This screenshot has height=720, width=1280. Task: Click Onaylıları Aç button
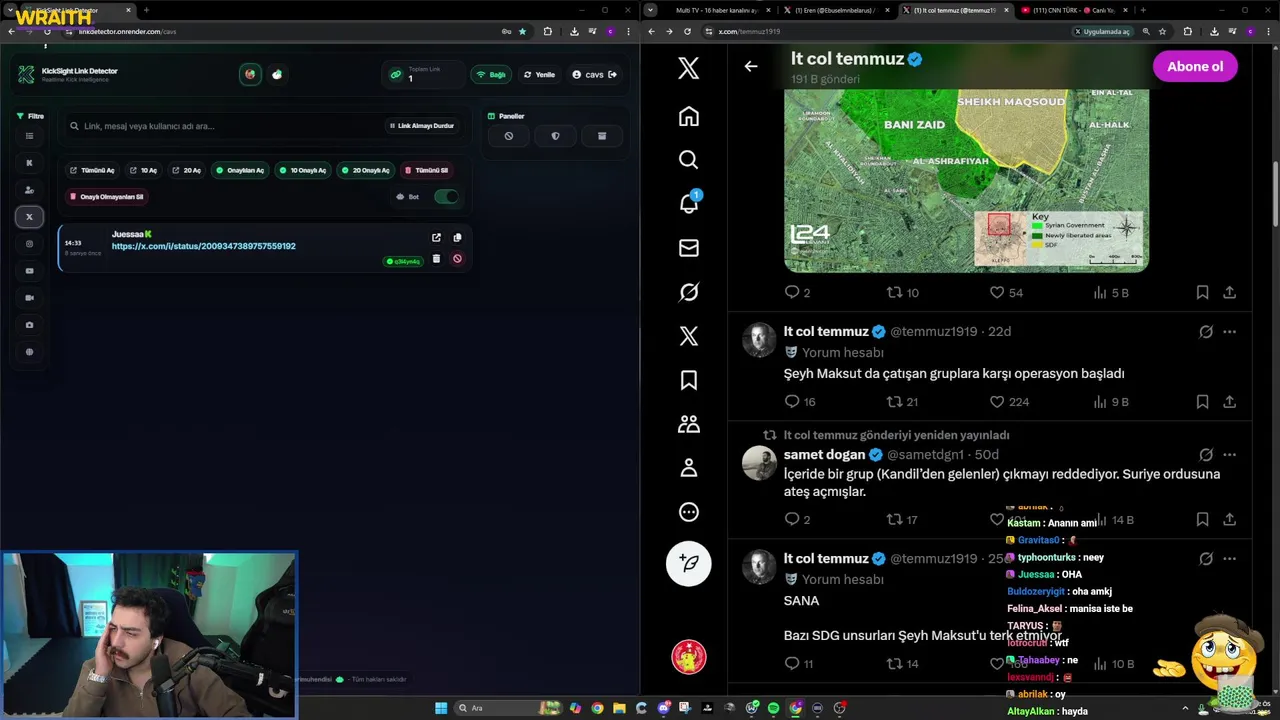tap(240, 171)
